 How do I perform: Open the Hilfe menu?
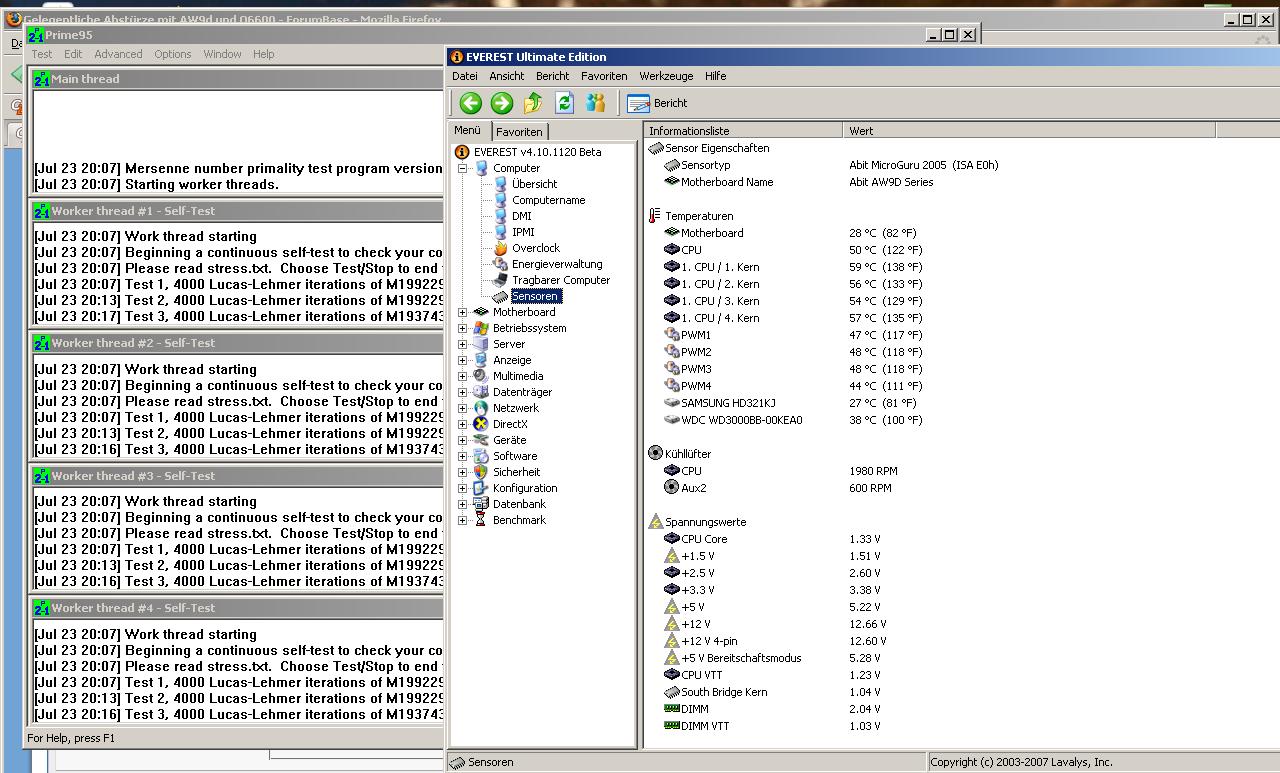716,76
